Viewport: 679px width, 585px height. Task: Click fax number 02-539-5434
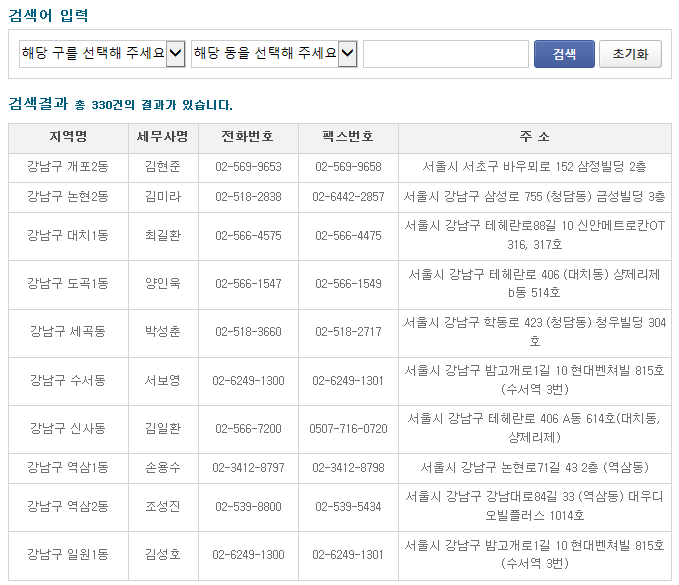(348, 507)
